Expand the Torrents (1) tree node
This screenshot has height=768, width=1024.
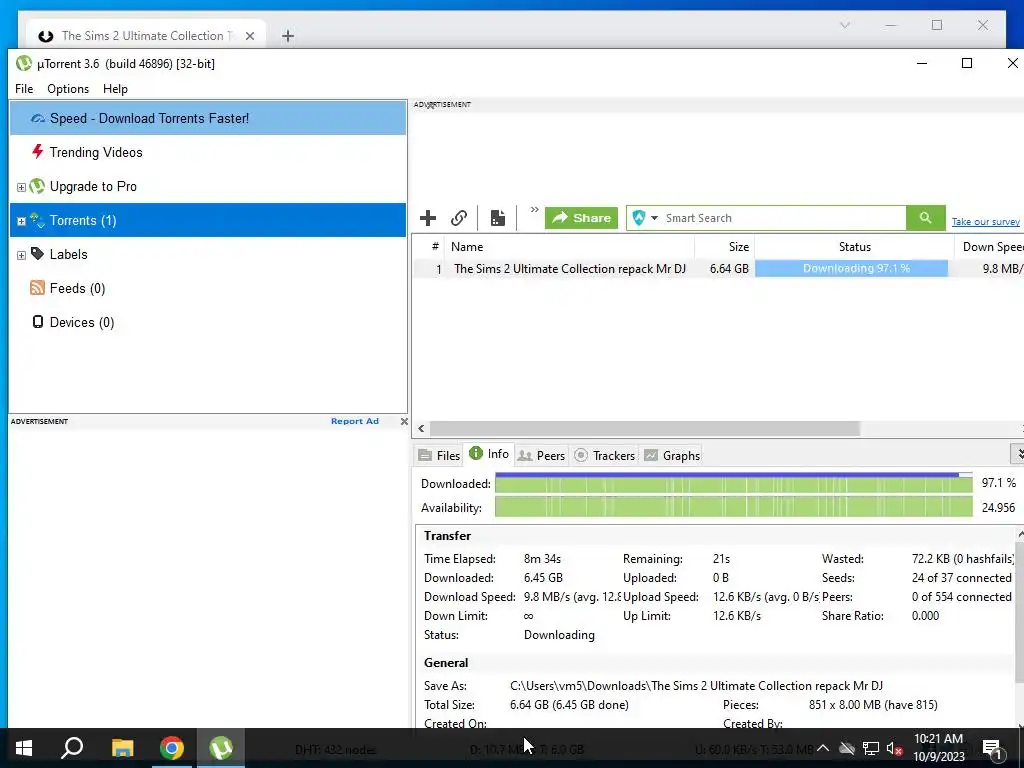pos(21,221)
